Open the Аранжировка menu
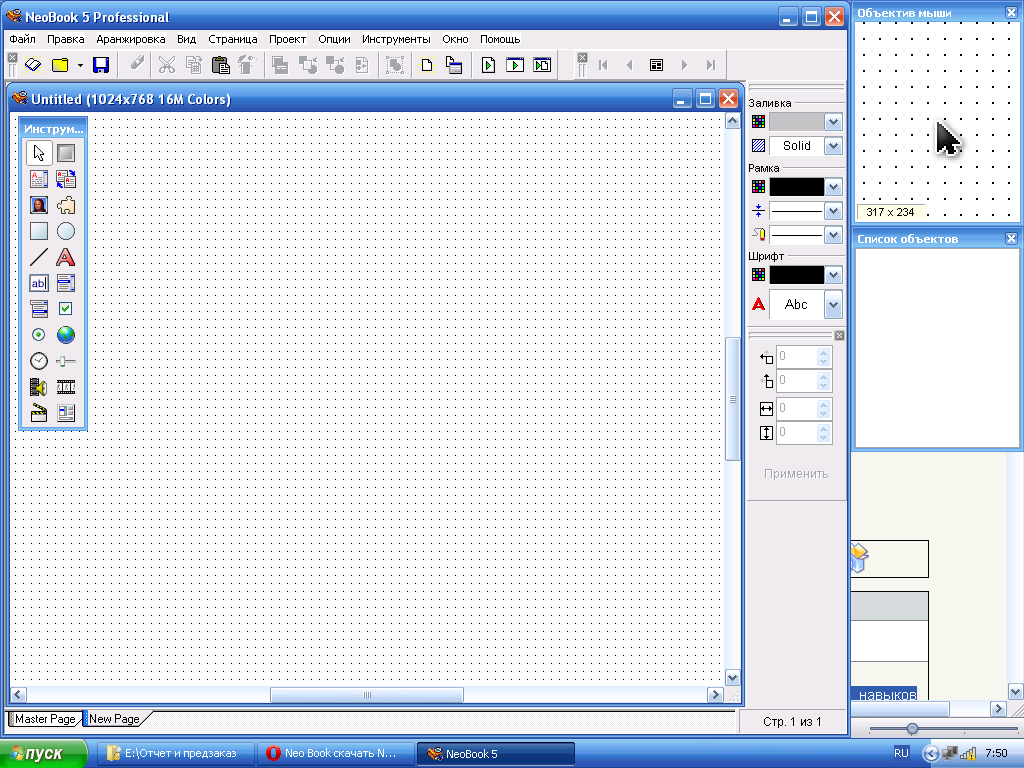The width and height of the screenshot is (1024, 768). [x=131, y=39]
